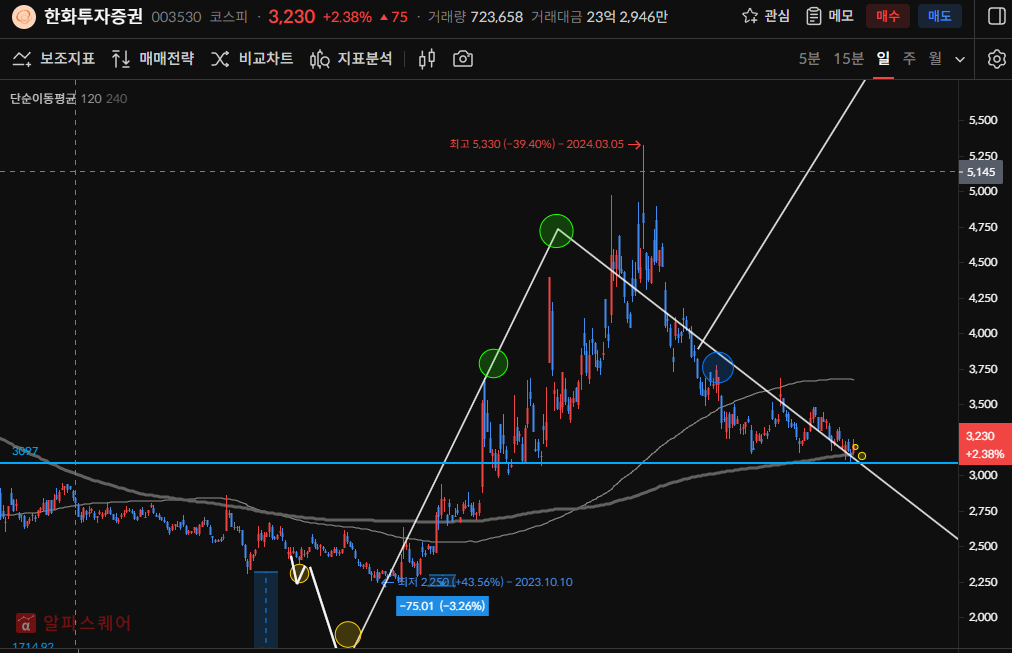Click the 5,500 price axis label

point(983,120)
